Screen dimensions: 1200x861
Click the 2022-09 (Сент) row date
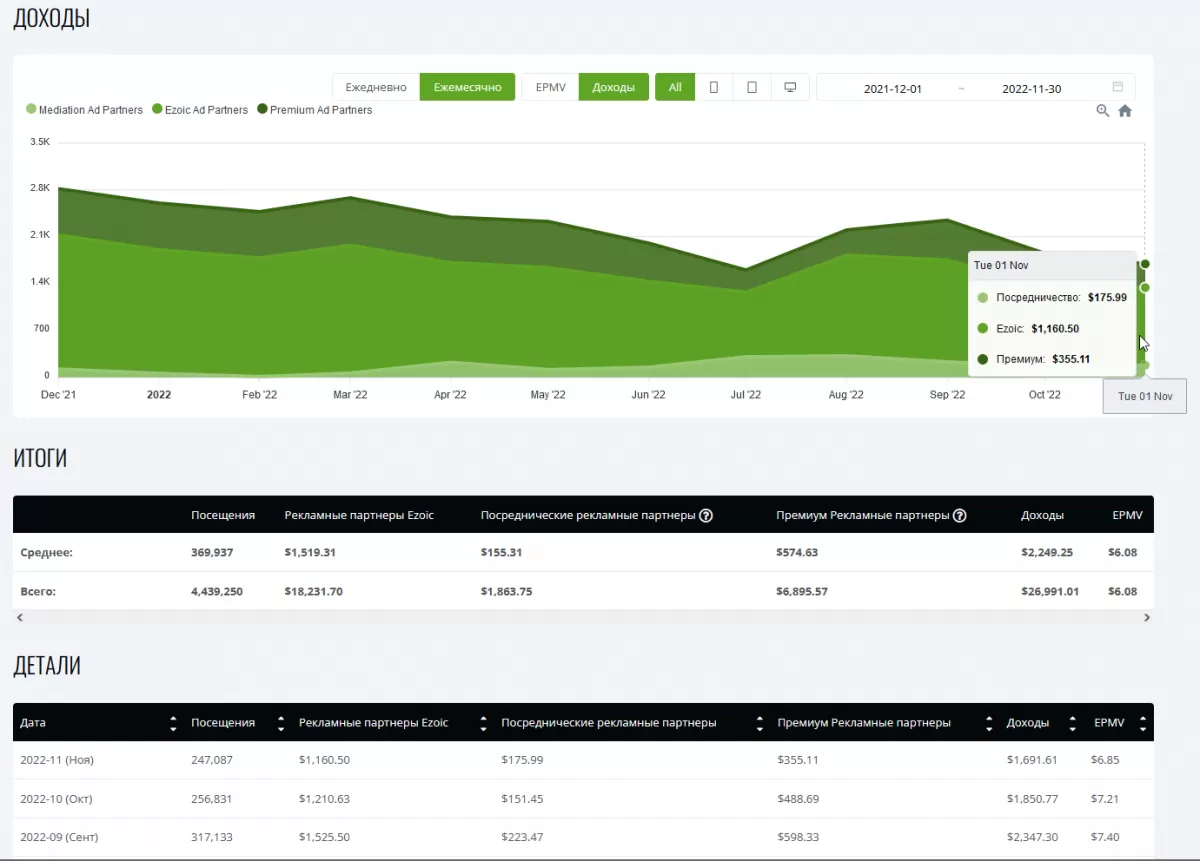59,837
